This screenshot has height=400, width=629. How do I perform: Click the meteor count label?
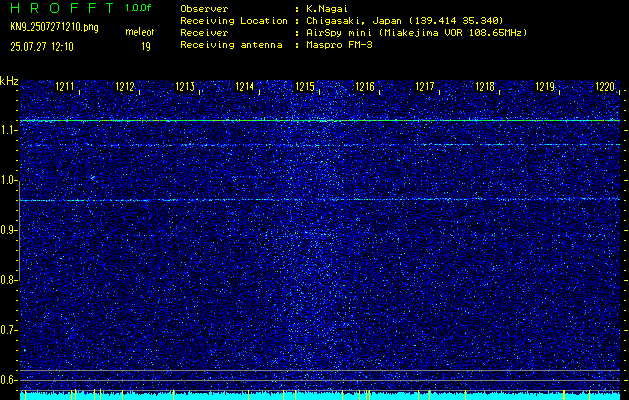pos(140,32)
